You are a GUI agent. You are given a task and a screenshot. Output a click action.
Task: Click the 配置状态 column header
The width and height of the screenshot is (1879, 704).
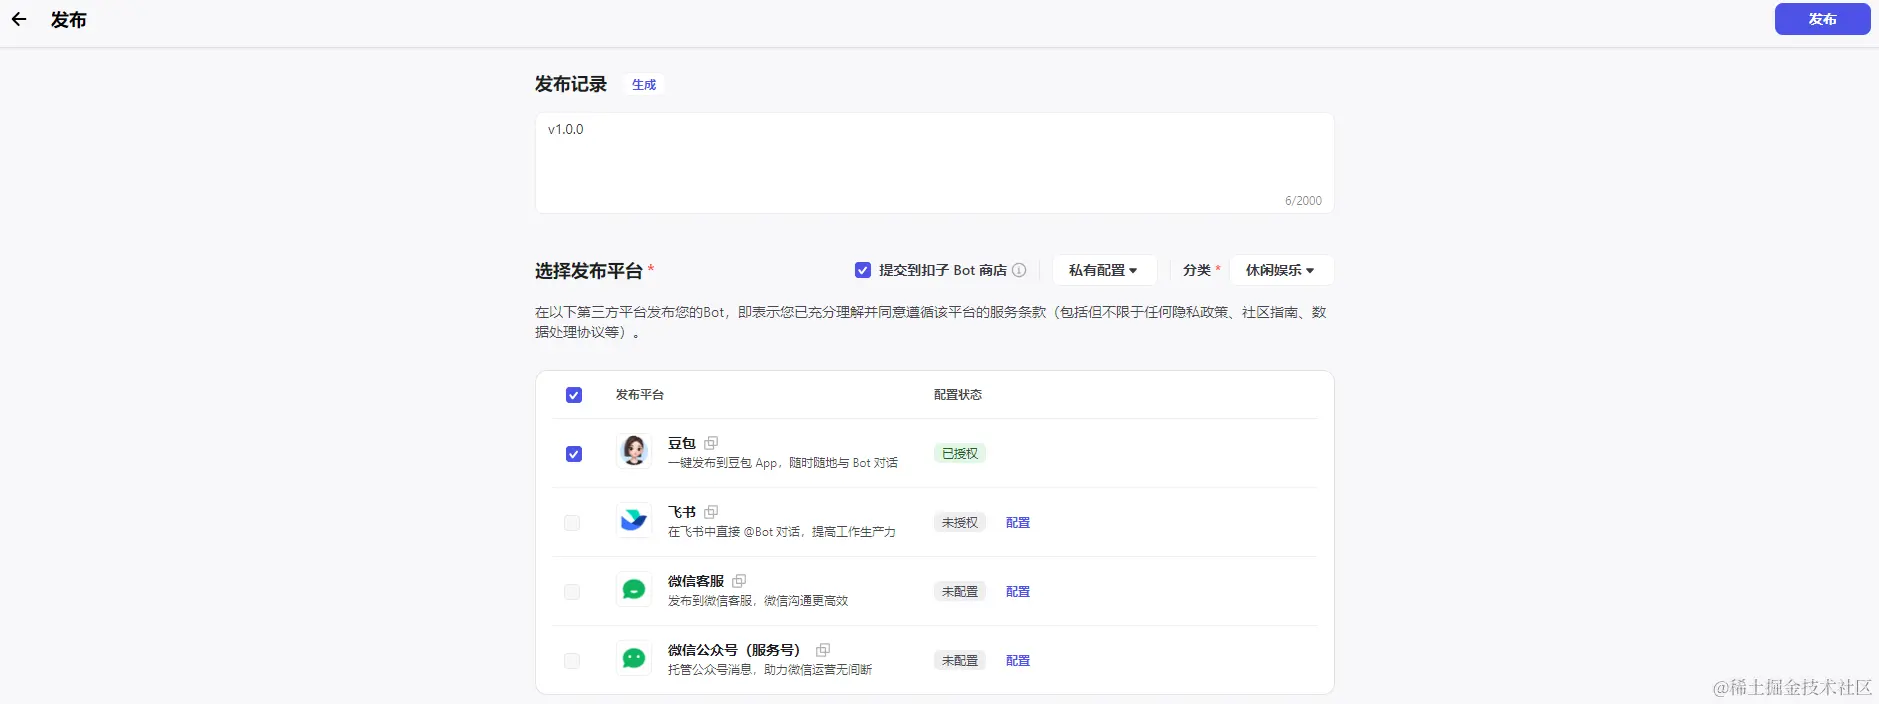(x=958, y=395)
